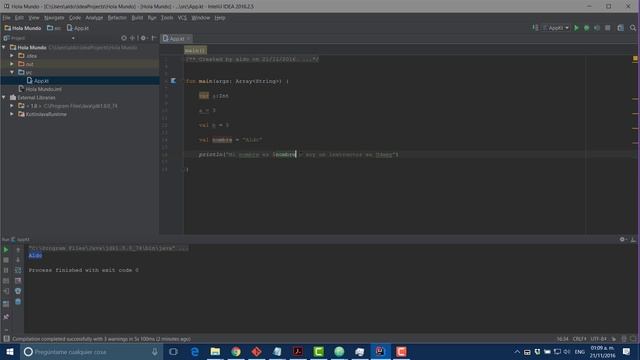Expand the .idea folder
This screenshot has width=640, height=360.
12,56
